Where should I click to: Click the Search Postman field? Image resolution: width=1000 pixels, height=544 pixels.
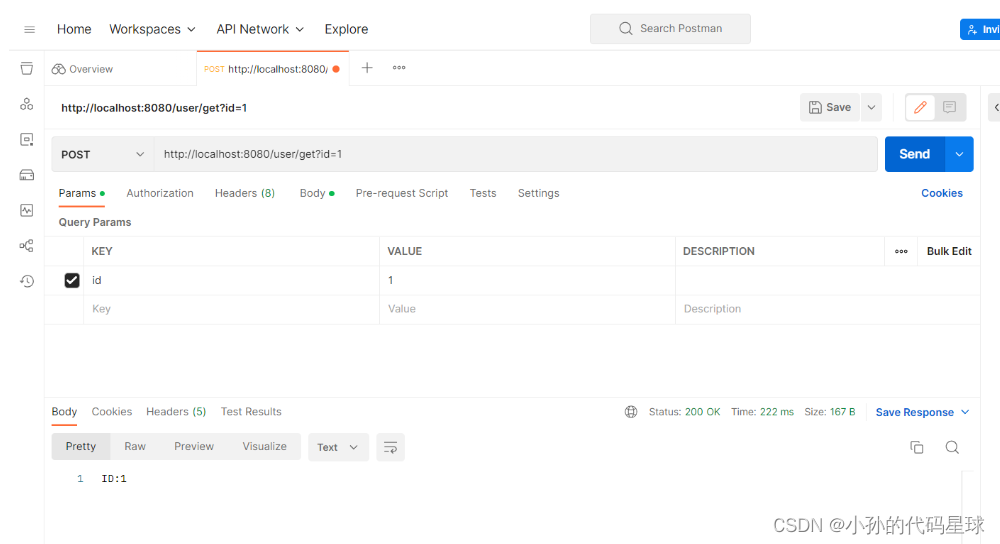coord(670,29)
